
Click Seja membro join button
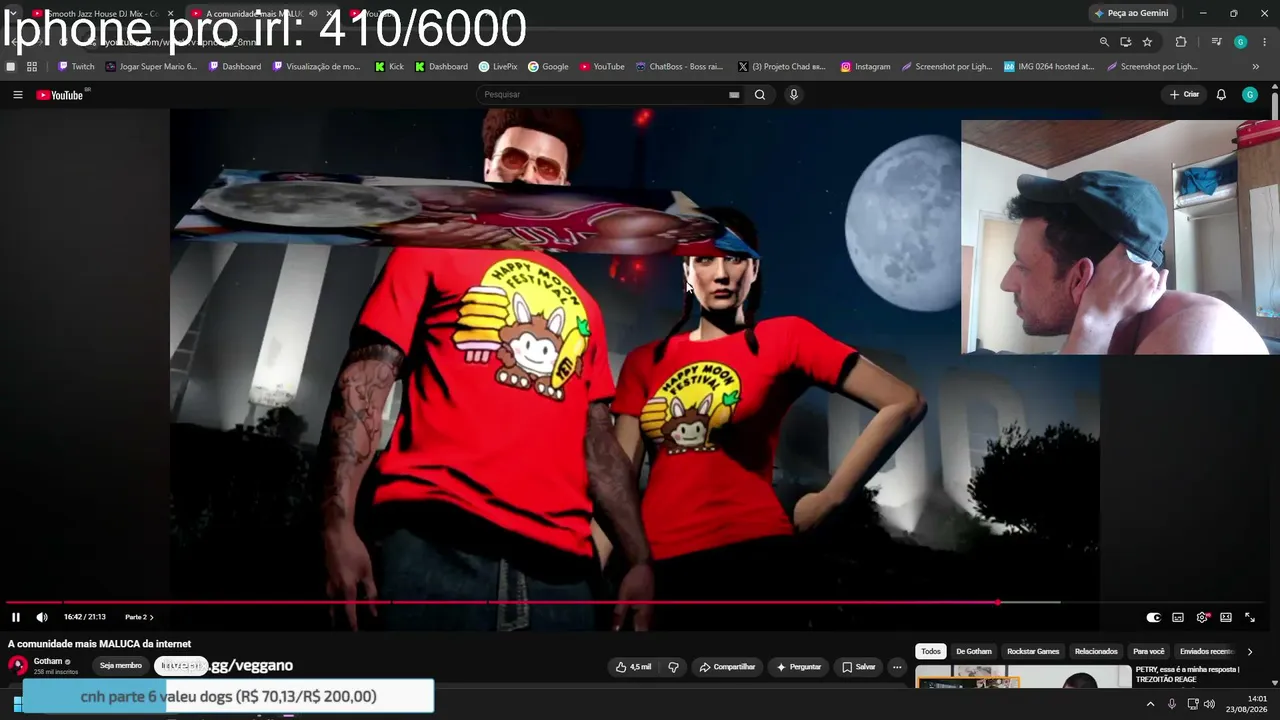click(x=121, y=666)
